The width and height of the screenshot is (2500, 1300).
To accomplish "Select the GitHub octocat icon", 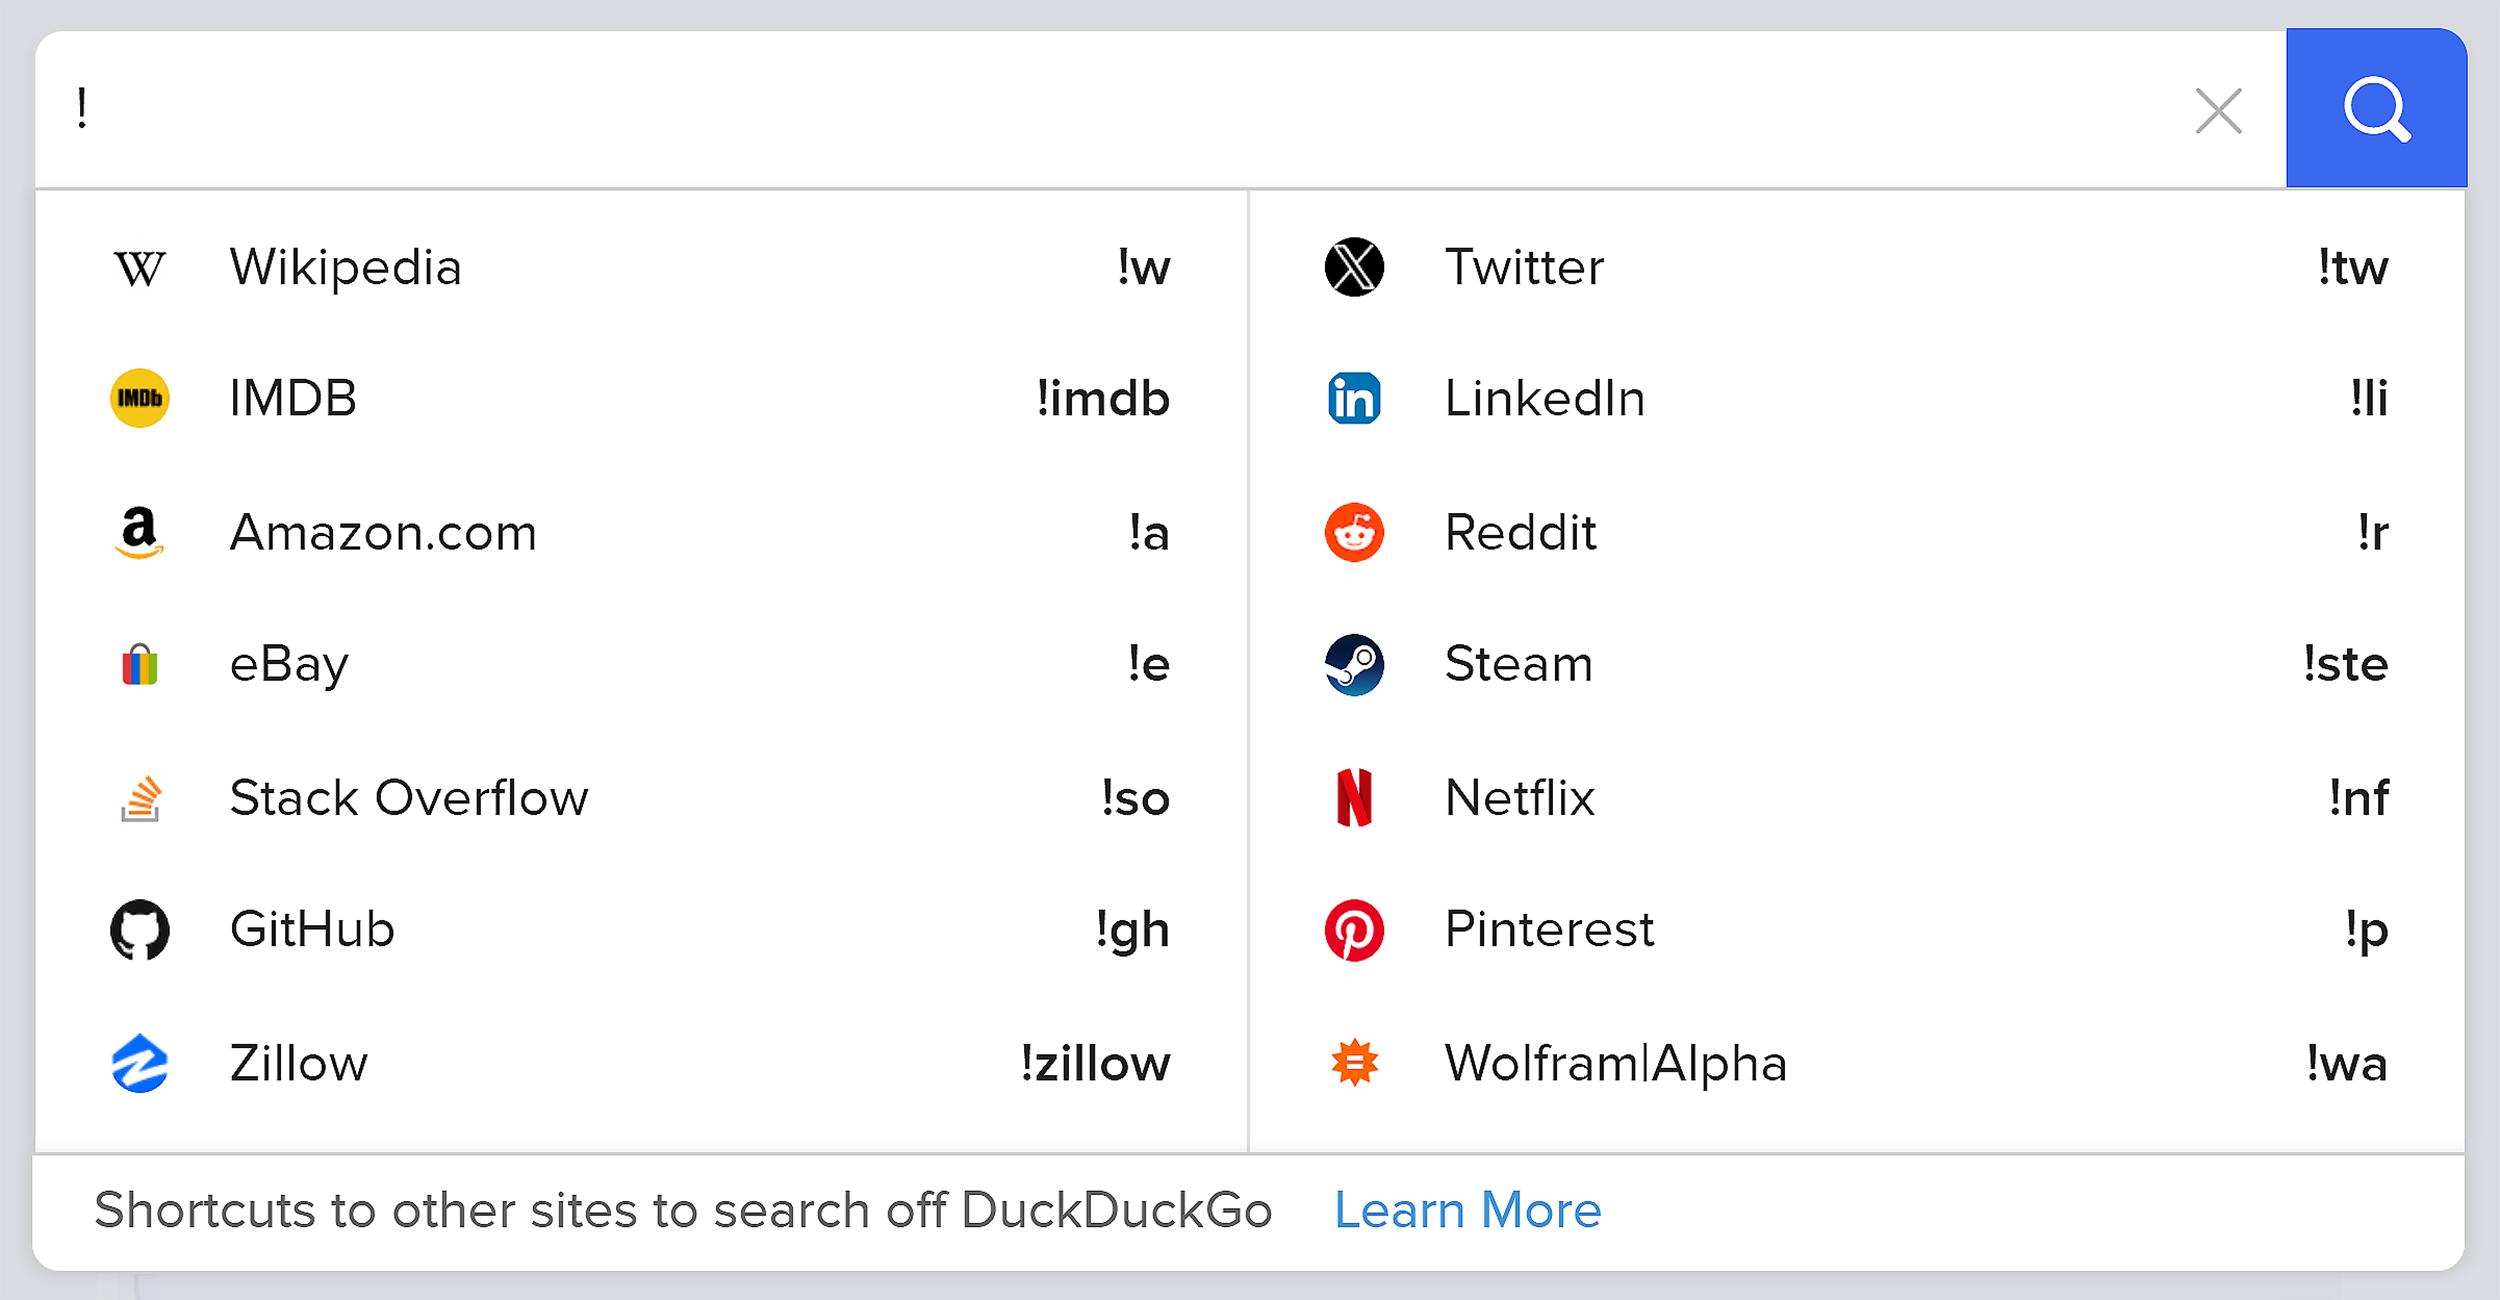I will point(140,929).
